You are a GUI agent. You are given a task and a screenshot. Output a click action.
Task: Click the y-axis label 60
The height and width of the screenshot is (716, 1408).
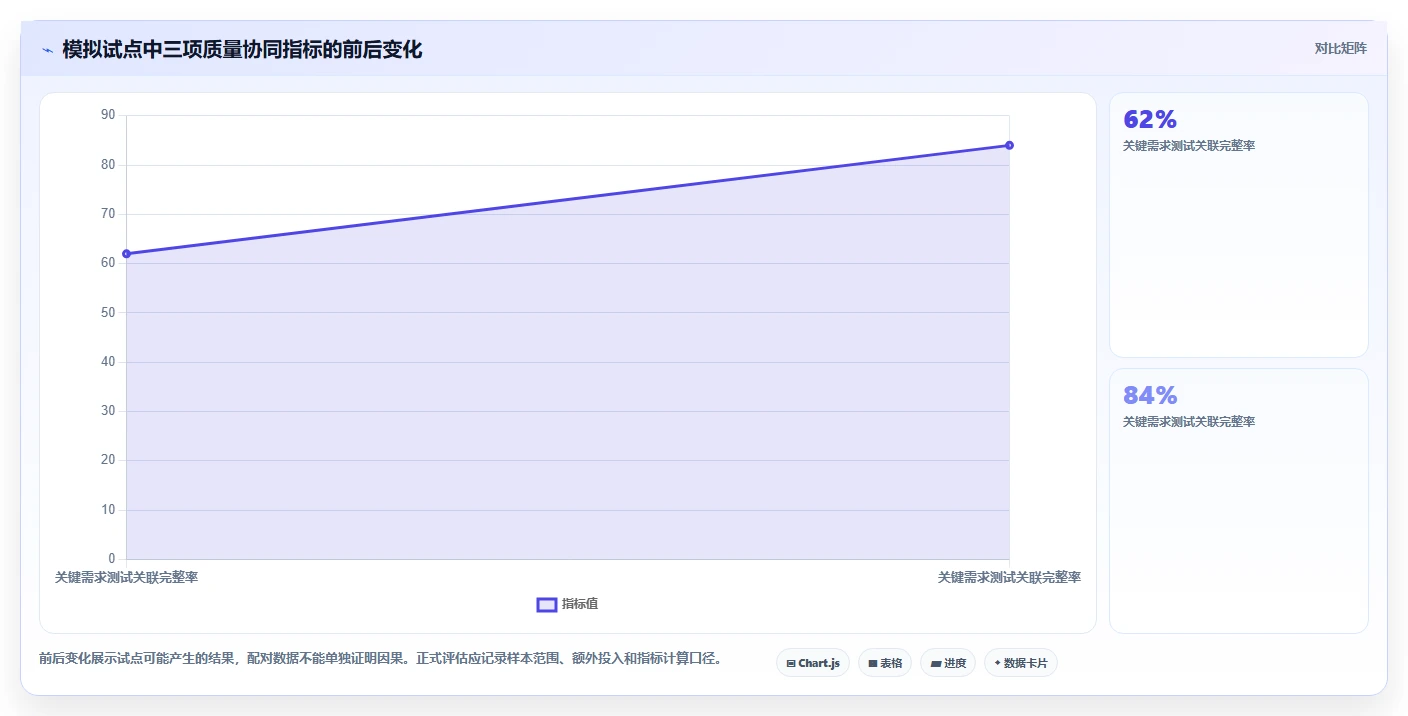point(108,263)
